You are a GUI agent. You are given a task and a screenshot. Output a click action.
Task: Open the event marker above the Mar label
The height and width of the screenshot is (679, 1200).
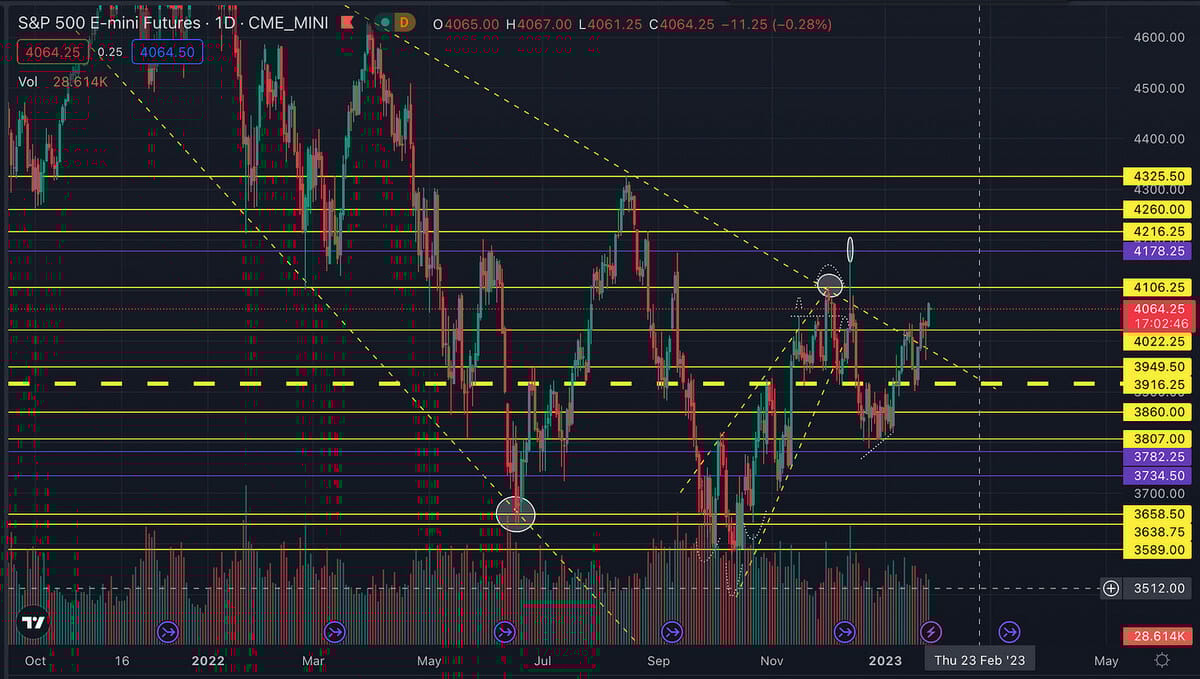click(334, 631)
